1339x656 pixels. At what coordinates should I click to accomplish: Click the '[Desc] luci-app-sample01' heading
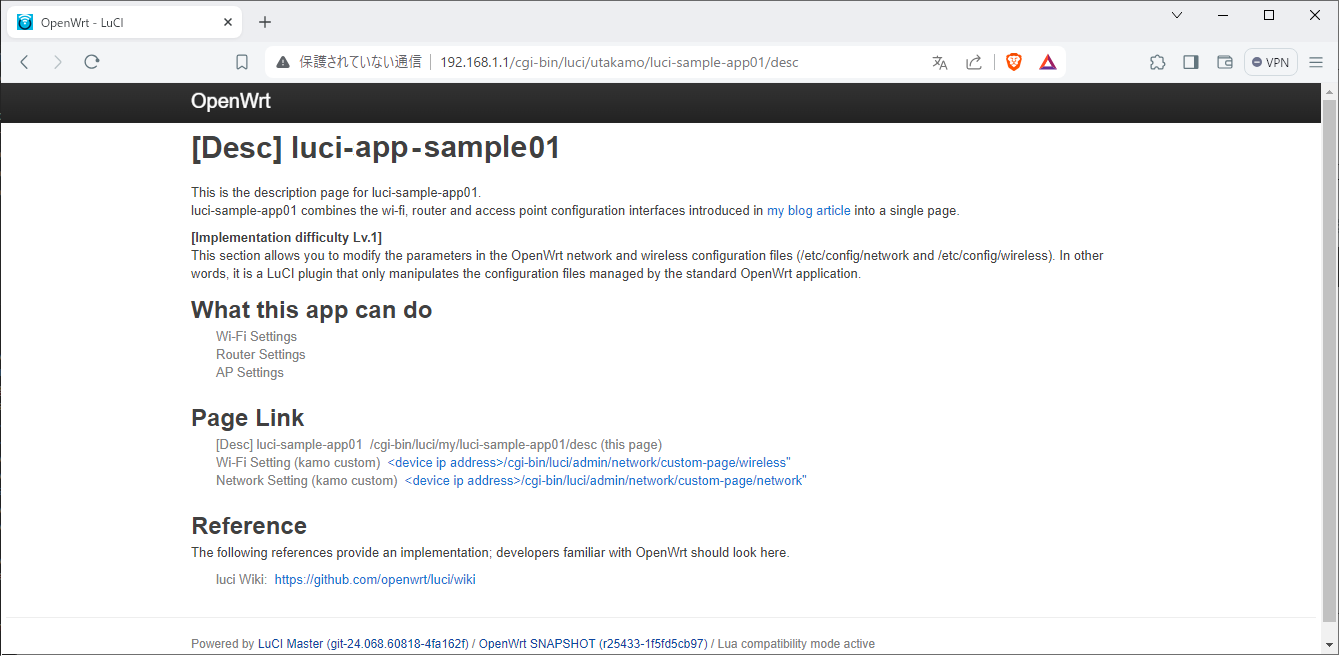pyautogui.click(x=375, y=148)
